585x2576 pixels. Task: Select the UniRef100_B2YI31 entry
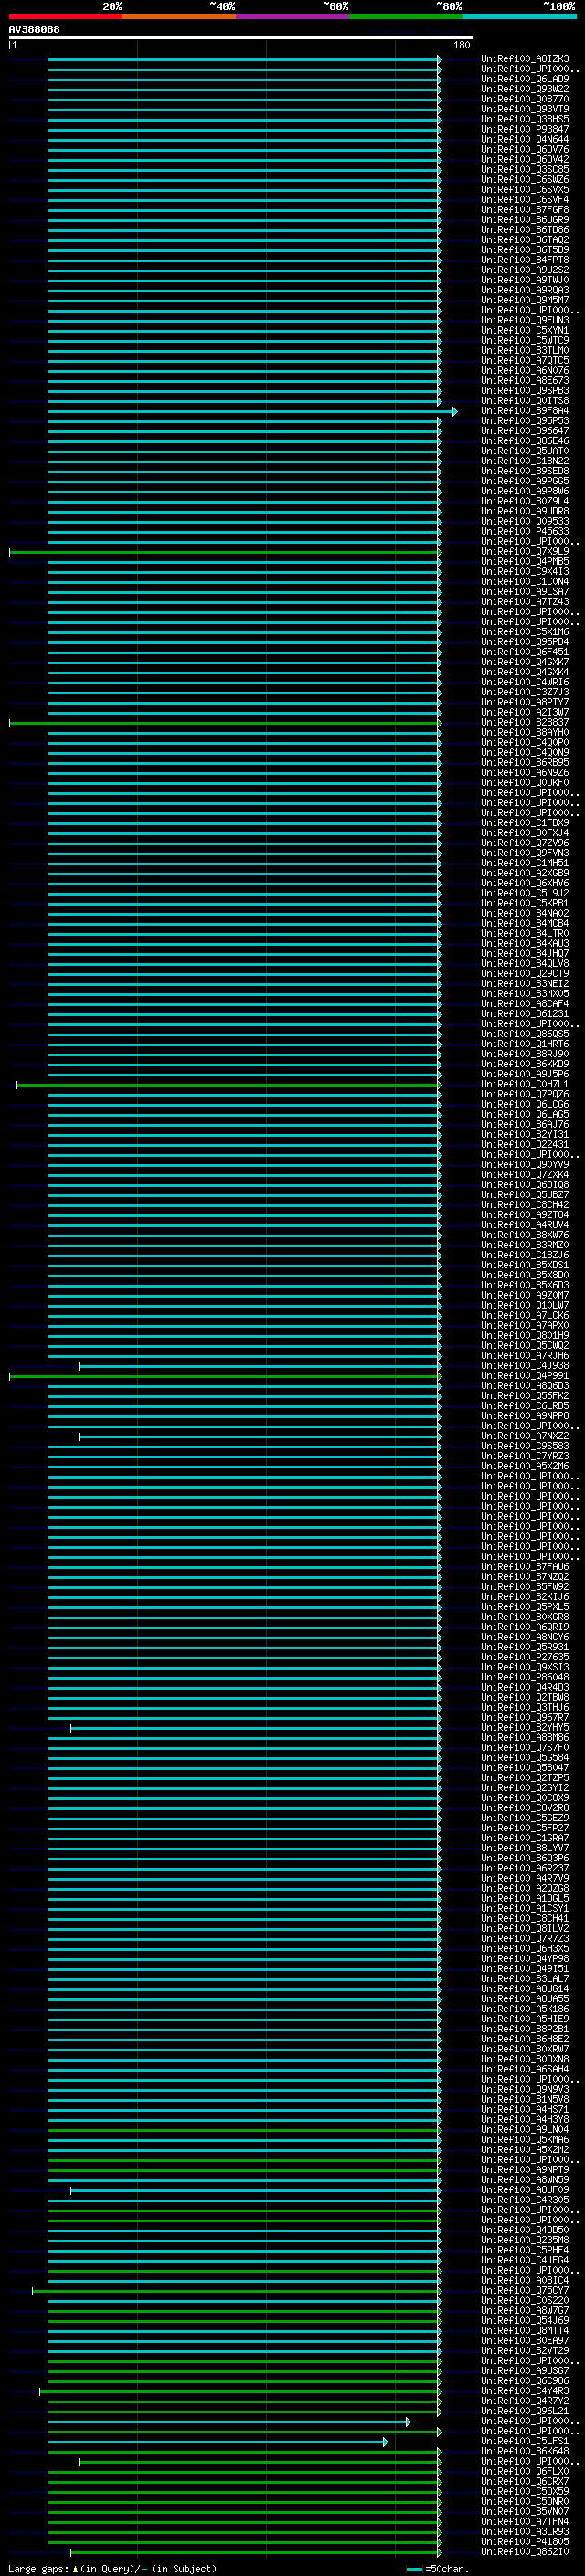pos(525,1134)
